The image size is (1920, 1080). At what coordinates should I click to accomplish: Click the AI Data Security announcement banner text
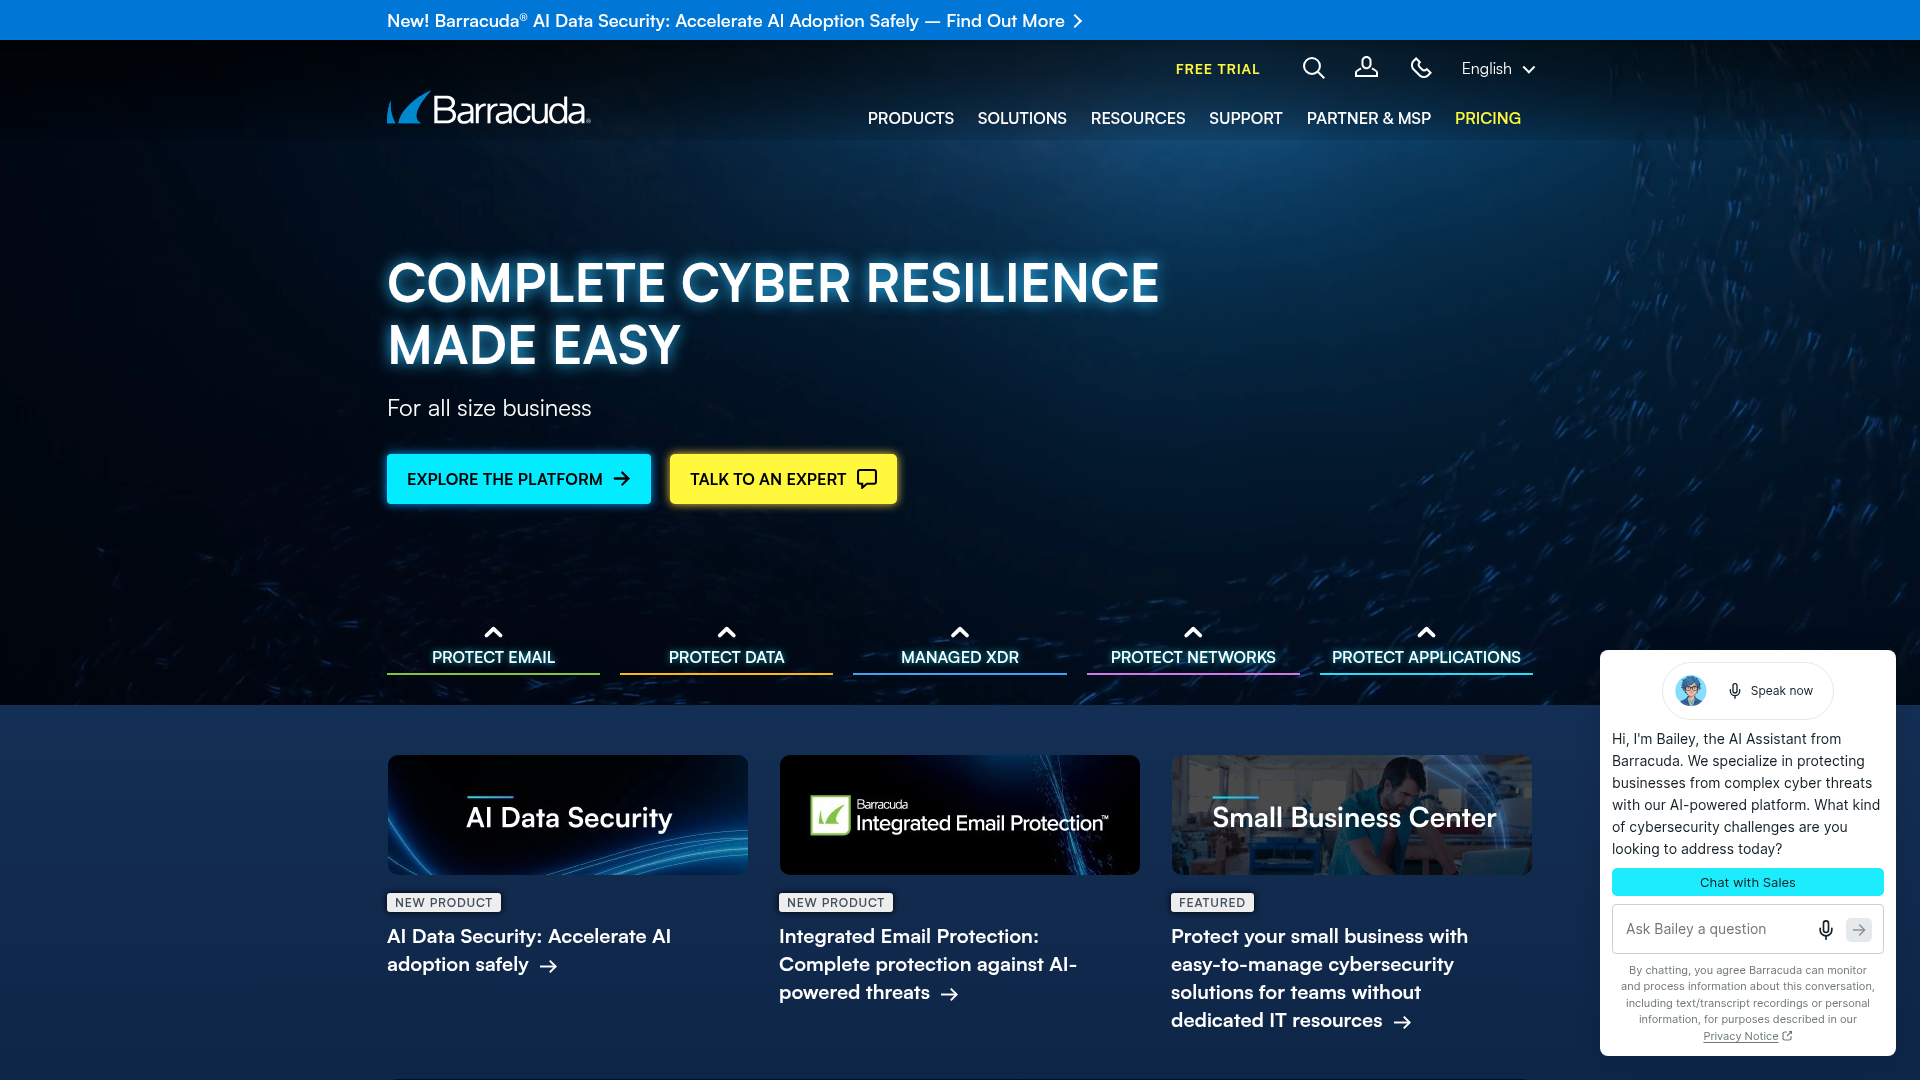coord(725,21)
